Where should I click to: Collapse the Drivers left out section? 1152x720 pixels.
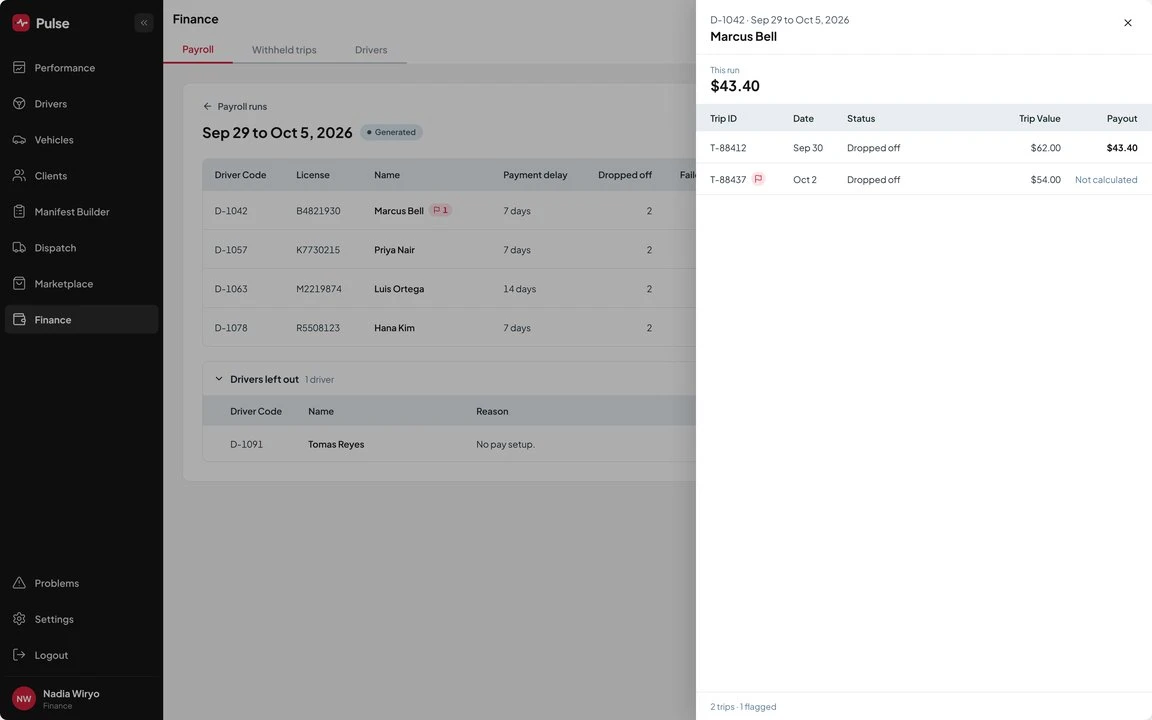point(218,379)
